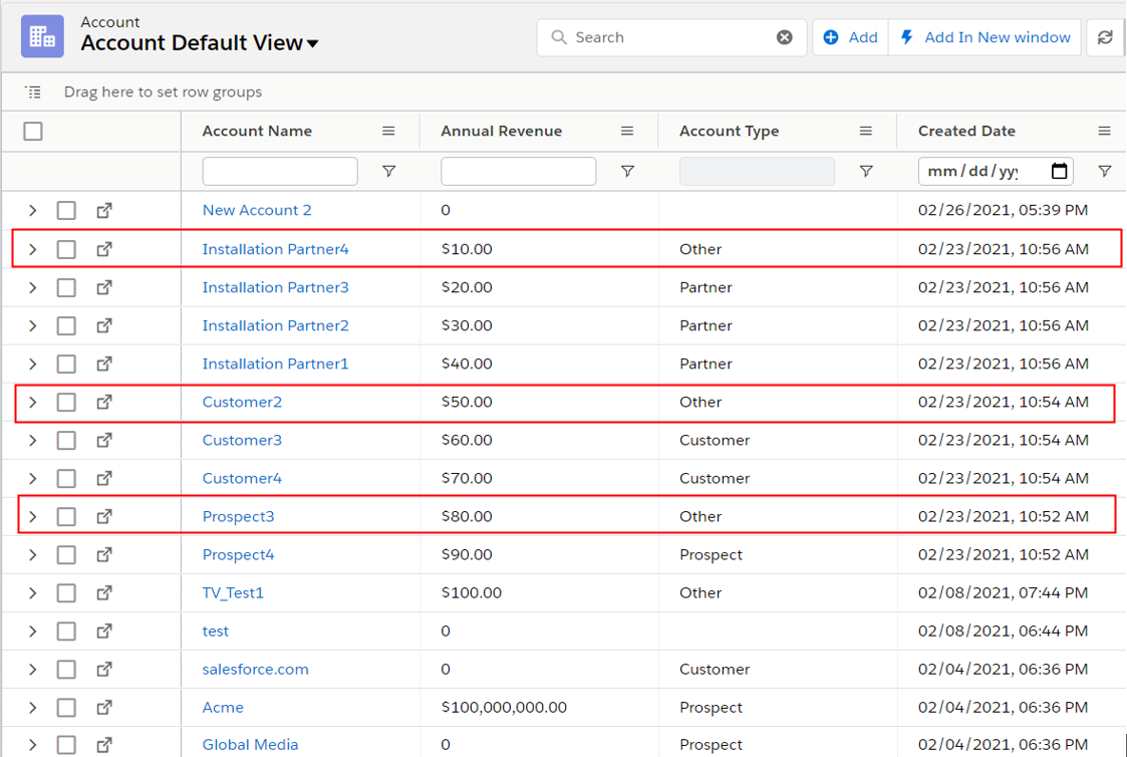Viewport: 1127px width, 757px height.
Task: Open the Account Default View dropdown
Action: (313, 44)
